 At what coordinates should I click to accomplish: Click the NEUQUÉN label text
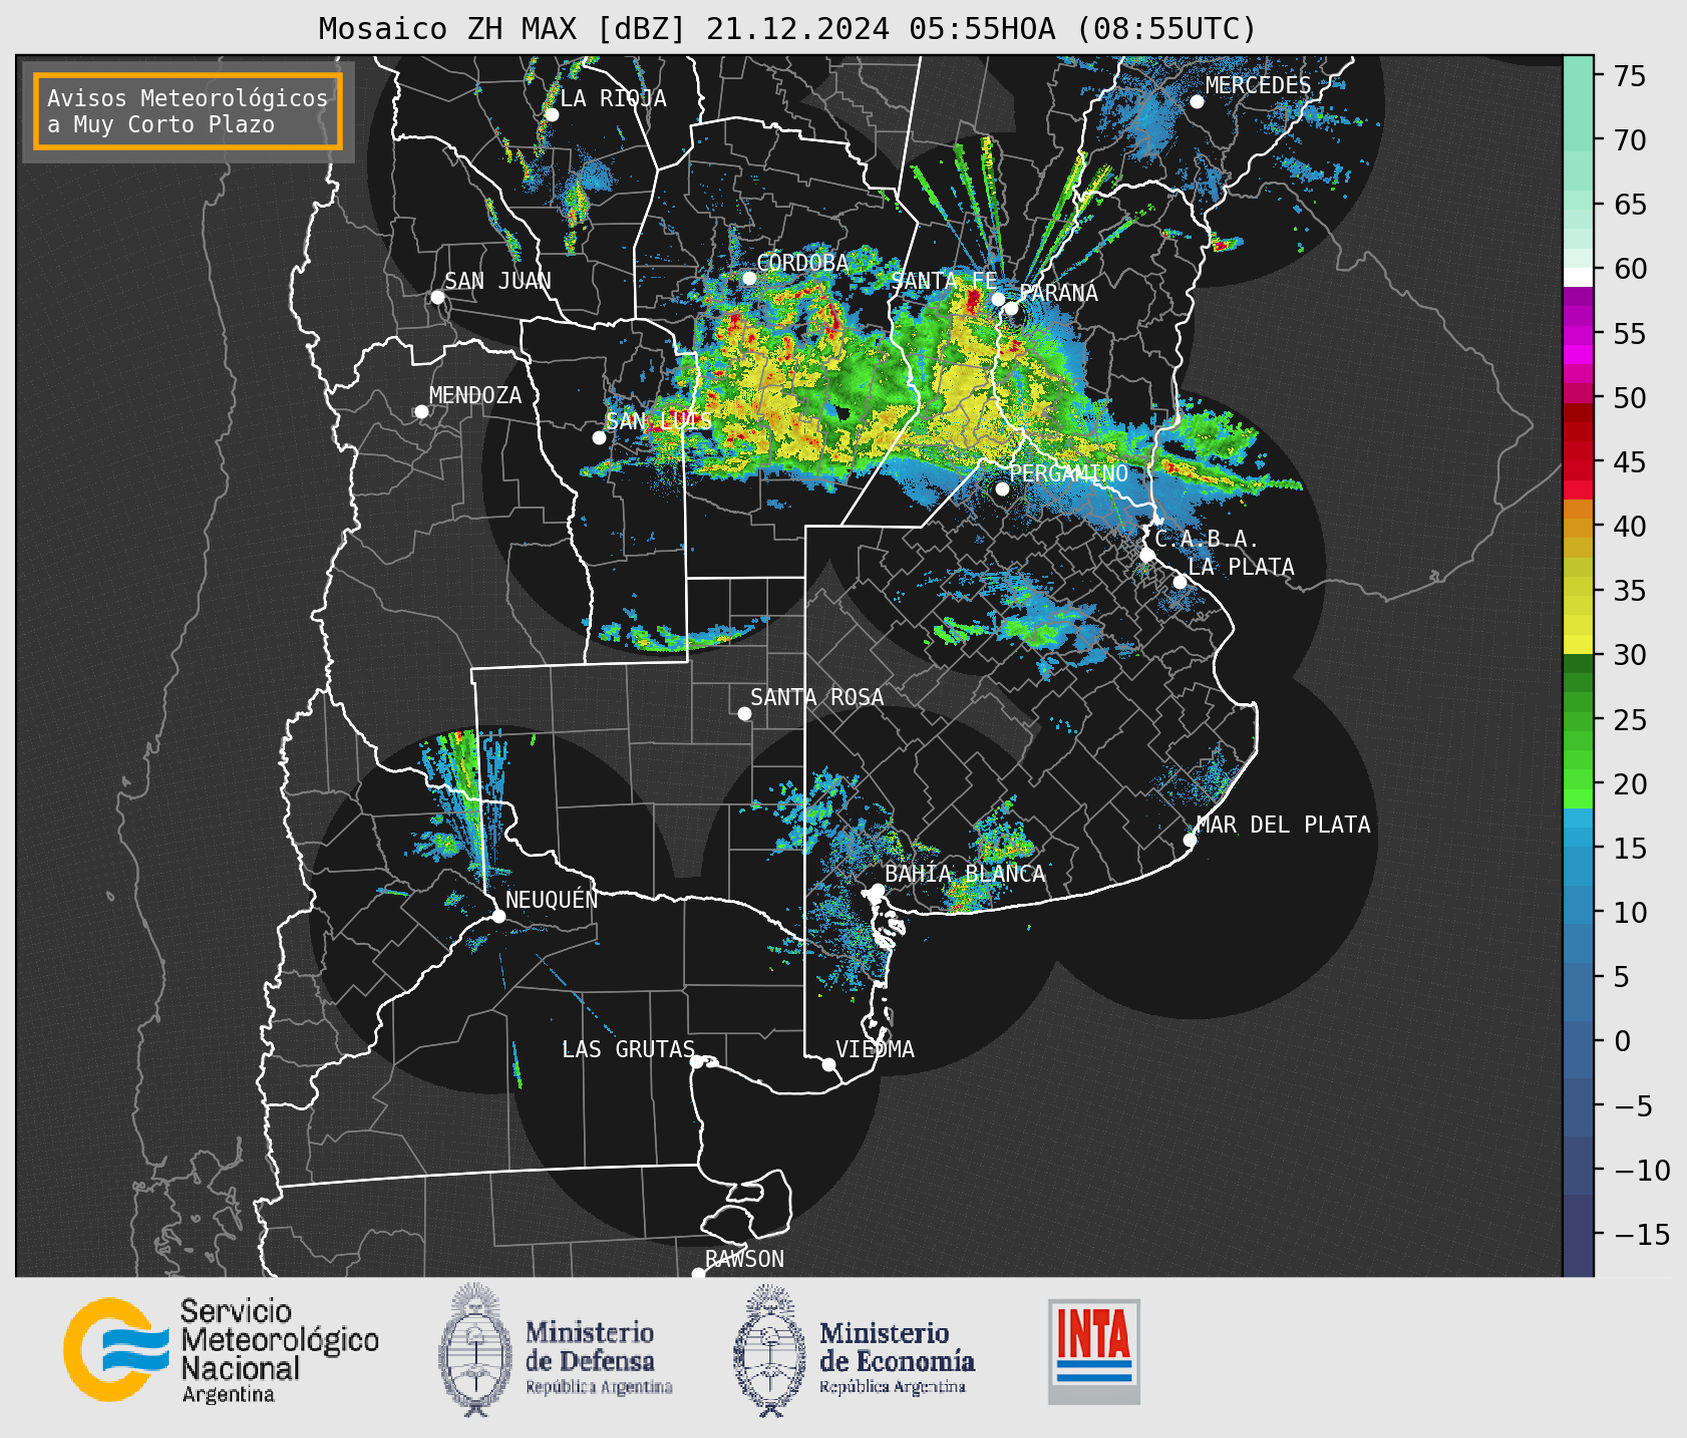[x=551, y=900]
